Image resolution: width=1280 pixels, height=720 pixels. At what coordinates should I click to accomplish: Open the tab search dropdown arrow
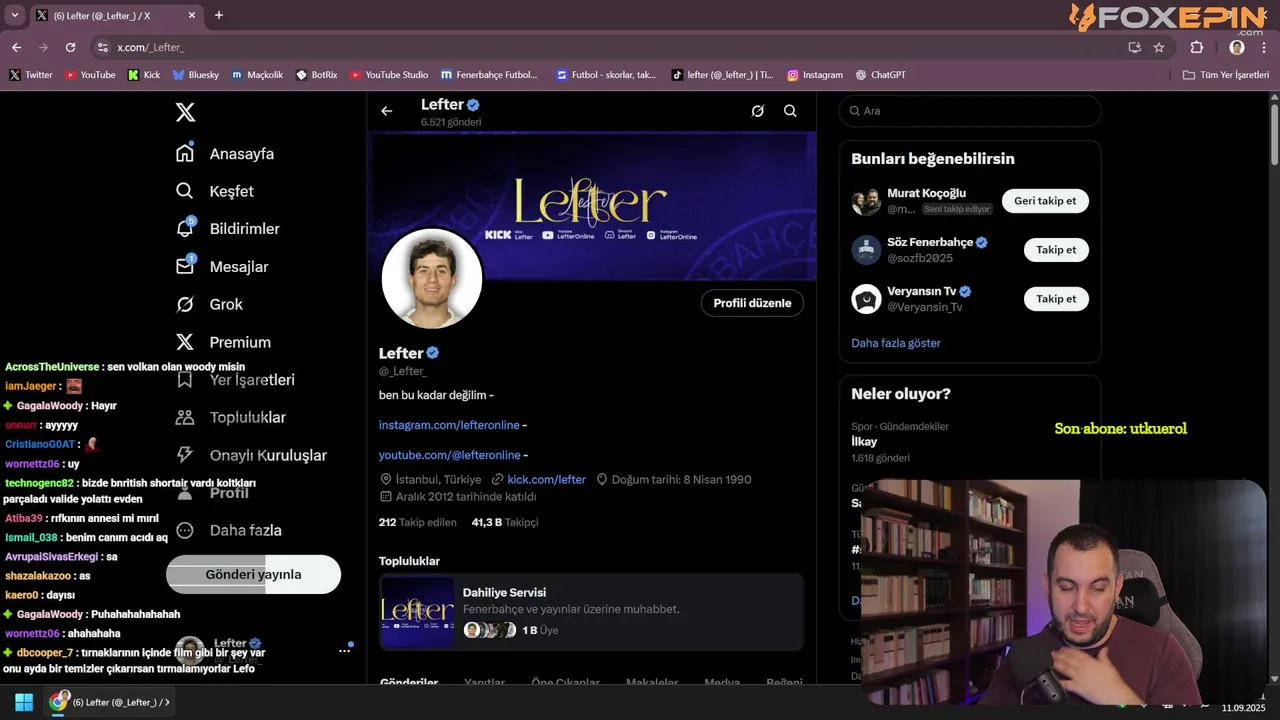[x=14, y=15]
